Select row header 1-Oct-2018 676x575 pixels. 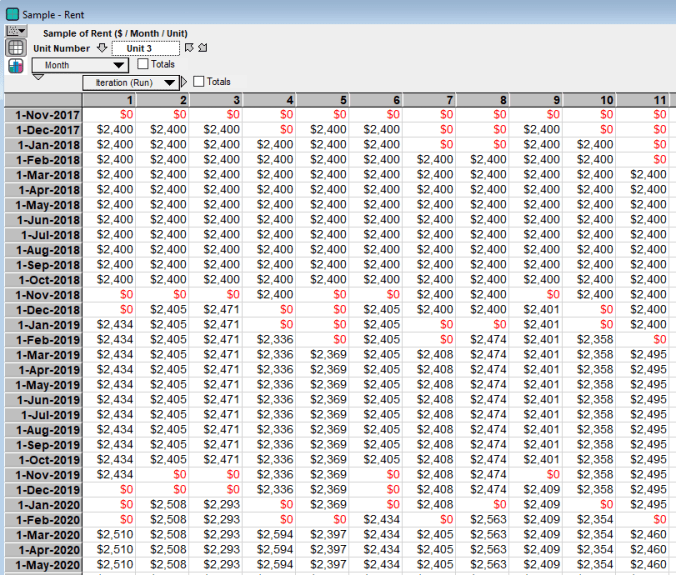43,280
